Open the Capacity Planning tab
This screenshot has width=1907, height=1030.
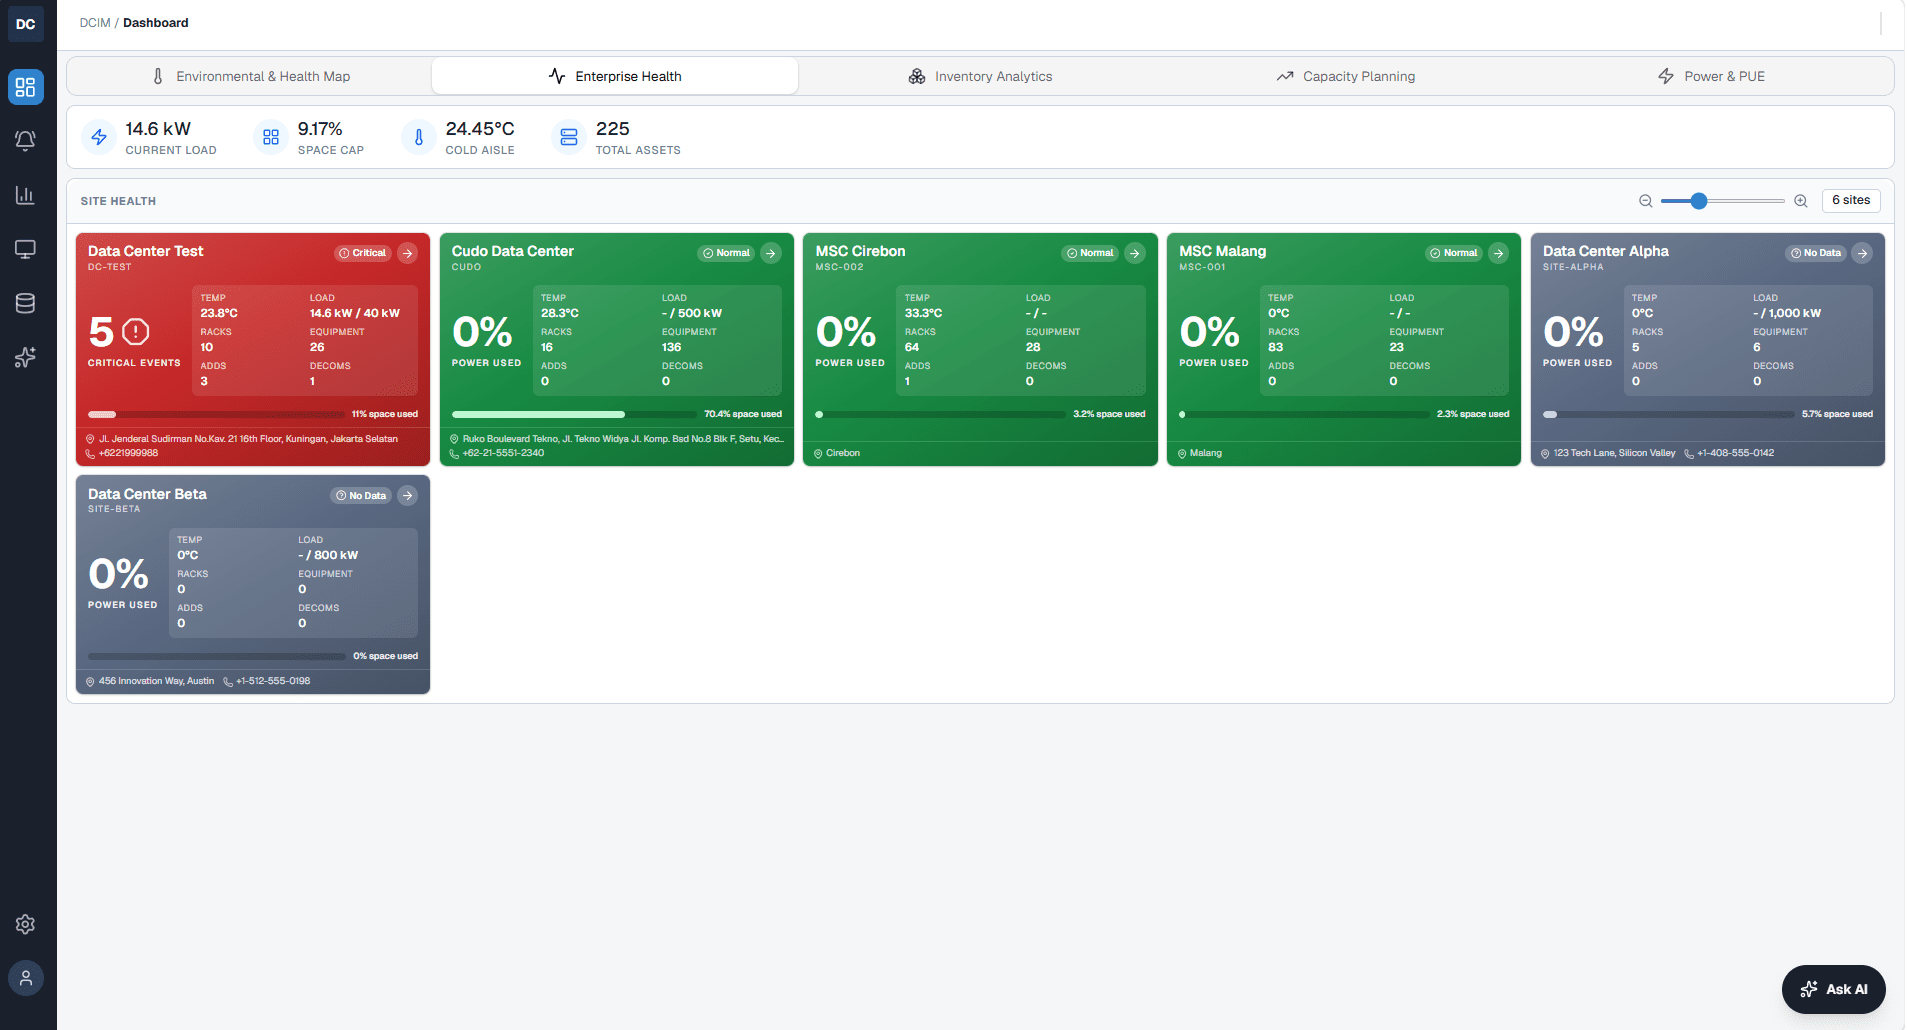(1345, 76)
